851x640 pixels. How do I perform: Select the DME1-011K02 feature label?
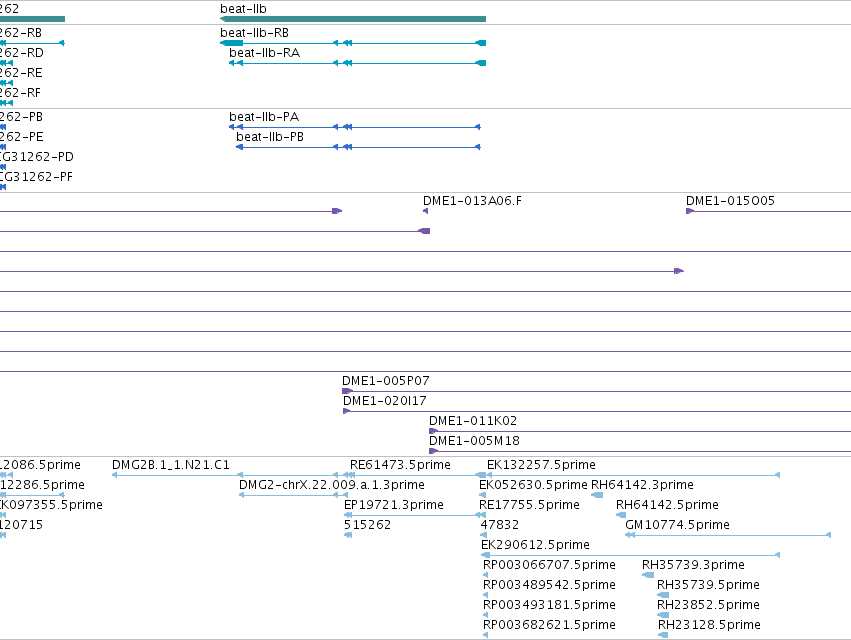(473, 421)
